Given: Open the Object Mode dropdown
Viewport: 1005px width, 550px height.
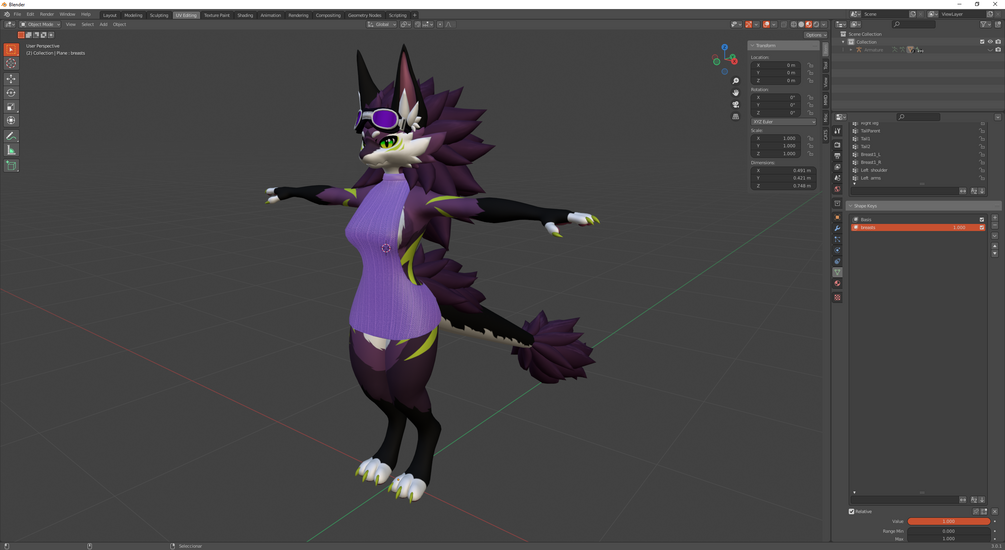Looking at the screenshot, I should pos(40,24).
